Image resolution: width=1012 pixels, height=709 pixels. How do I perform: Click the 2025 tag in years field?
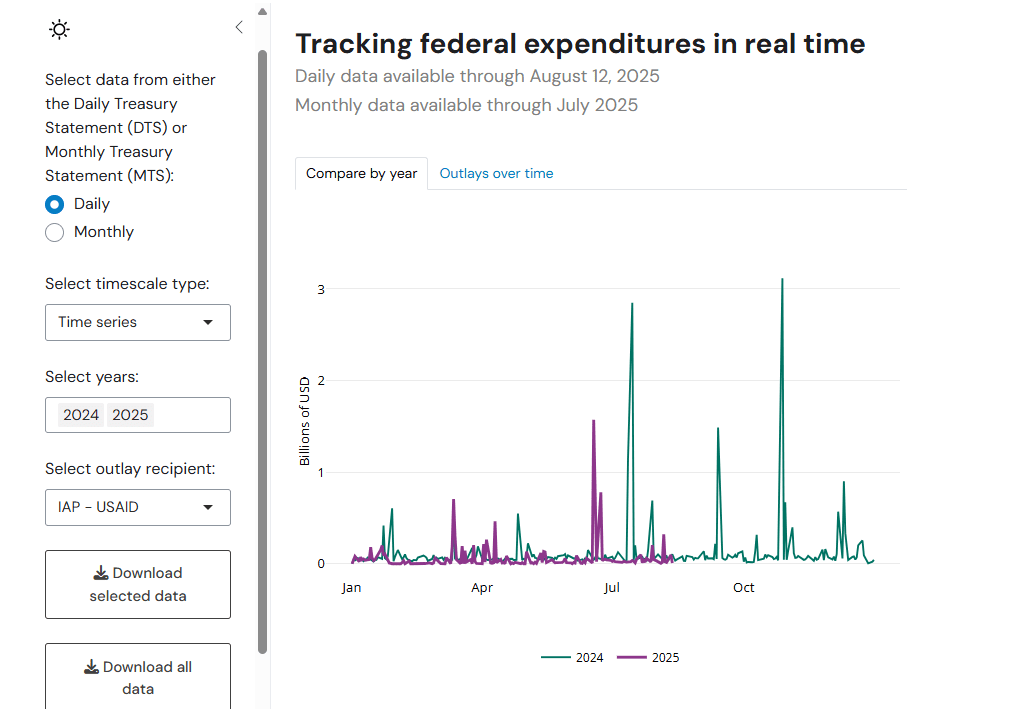pyautogui.click(x=130, y=415)
